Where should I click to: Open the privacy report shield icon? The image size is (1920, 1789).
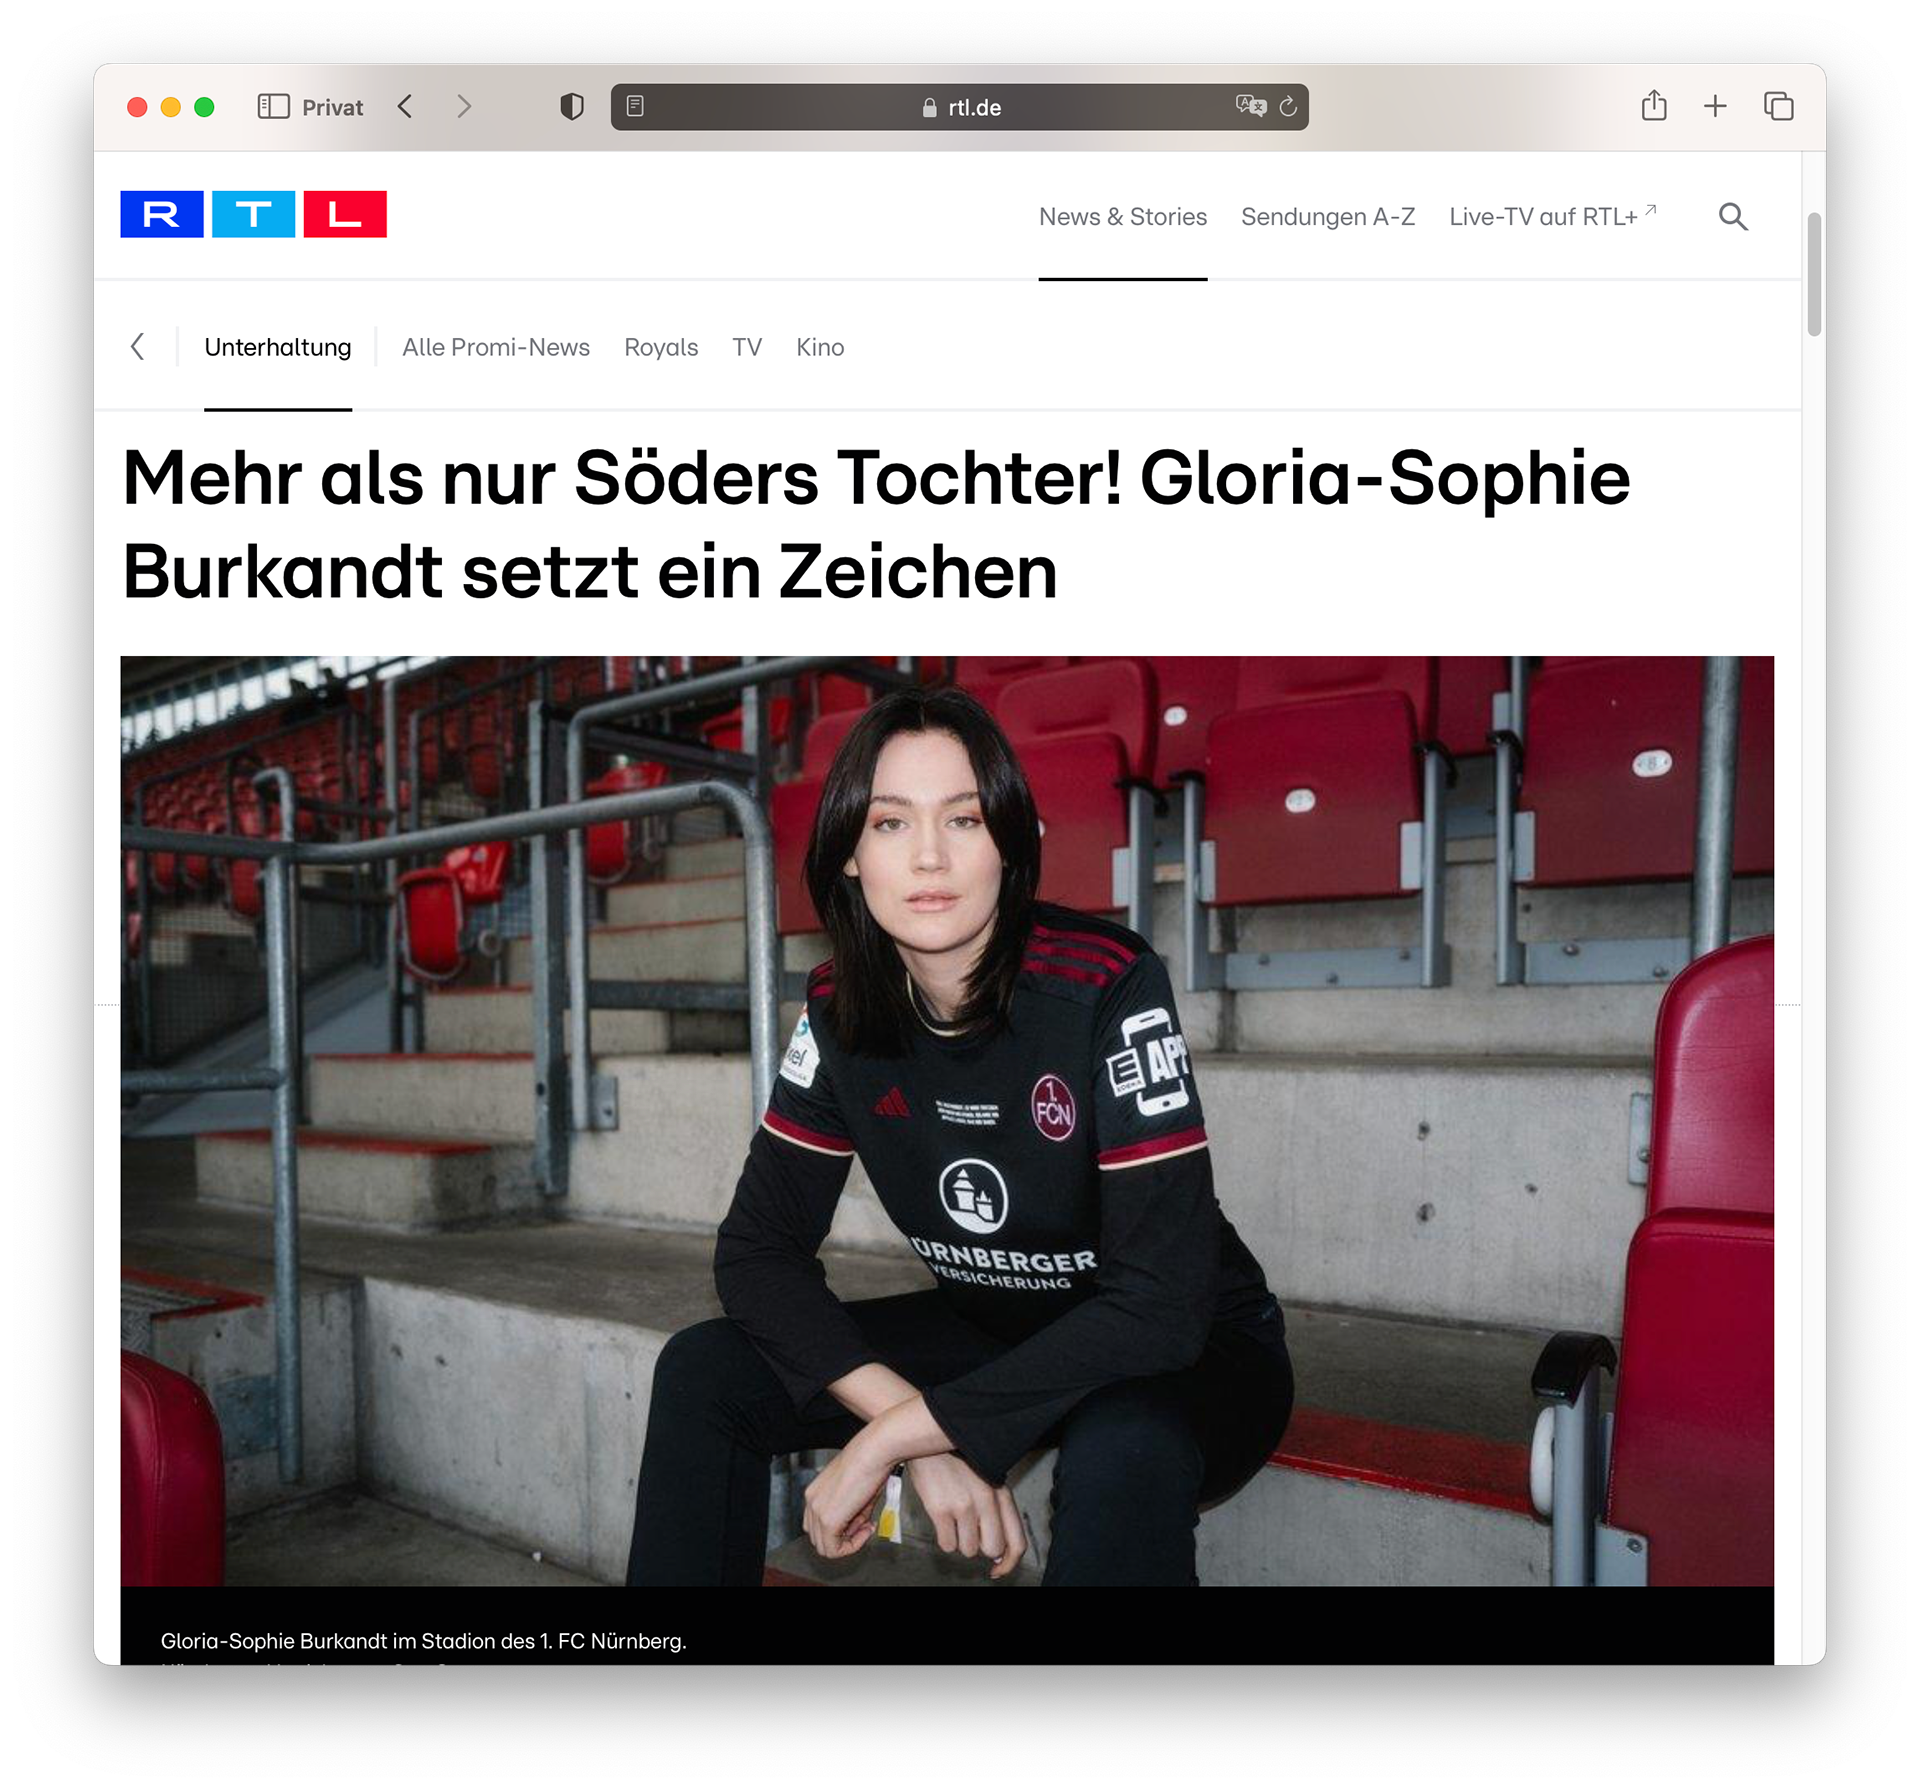(572, 107)
